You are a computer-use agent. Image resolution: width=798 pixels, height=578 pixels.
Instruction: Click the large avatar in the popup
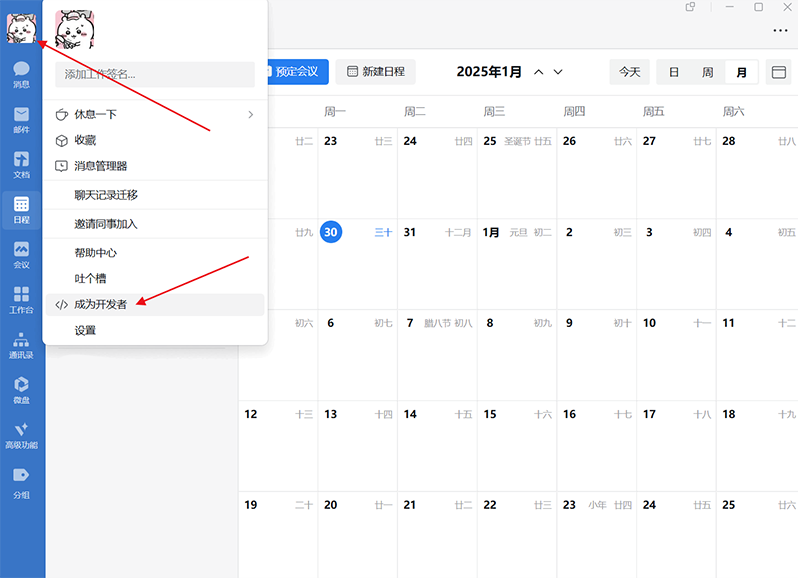coord(75,30)
